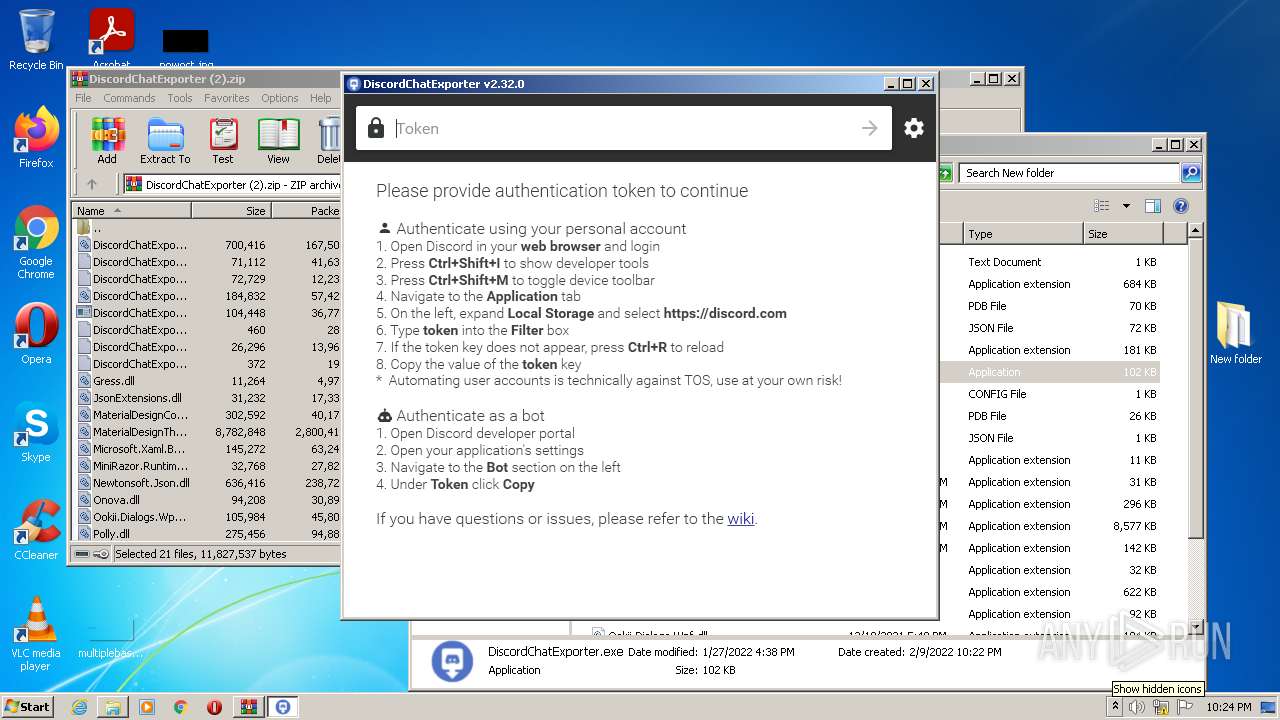Open WinRAR Tools menu

pos(180,98)
